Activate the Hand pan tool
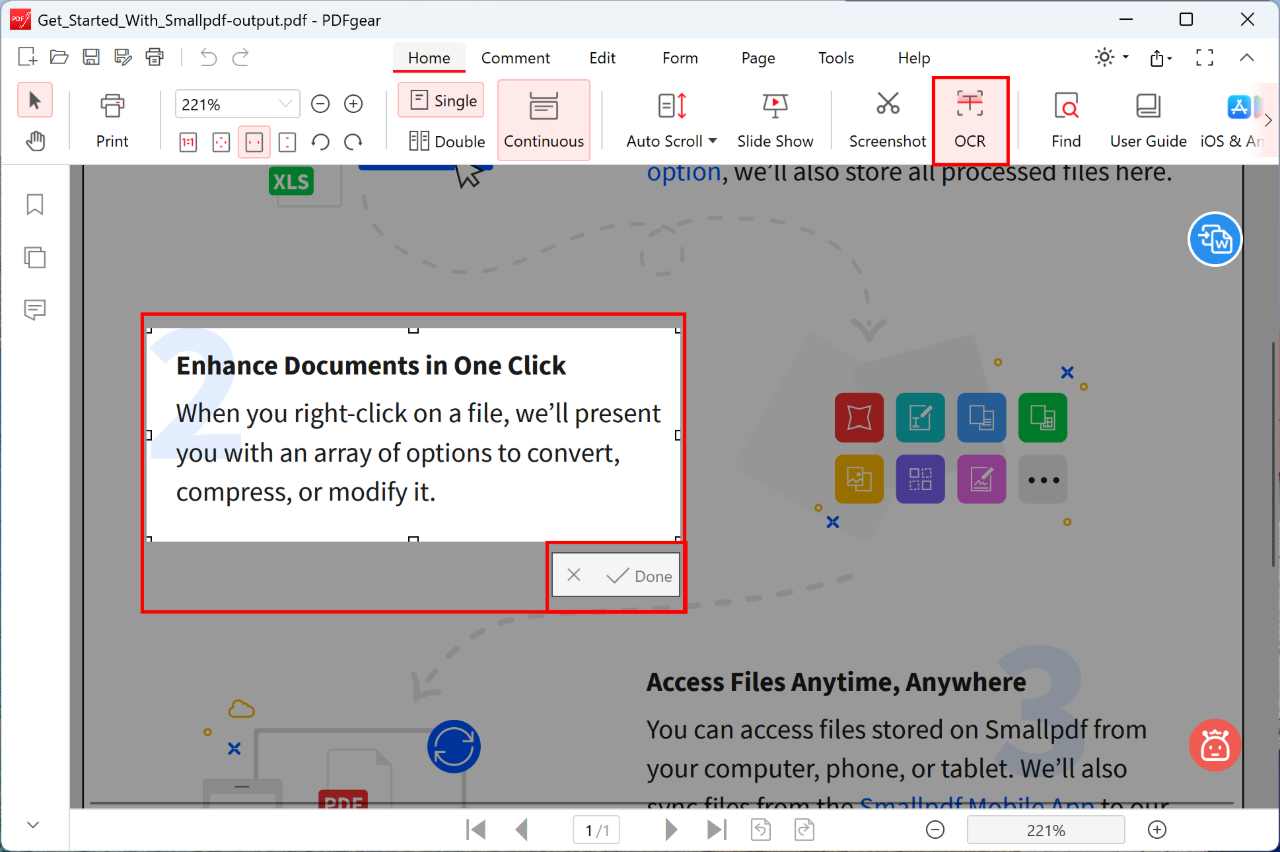This screenshot has height=852, width=1280. [35, 141]
